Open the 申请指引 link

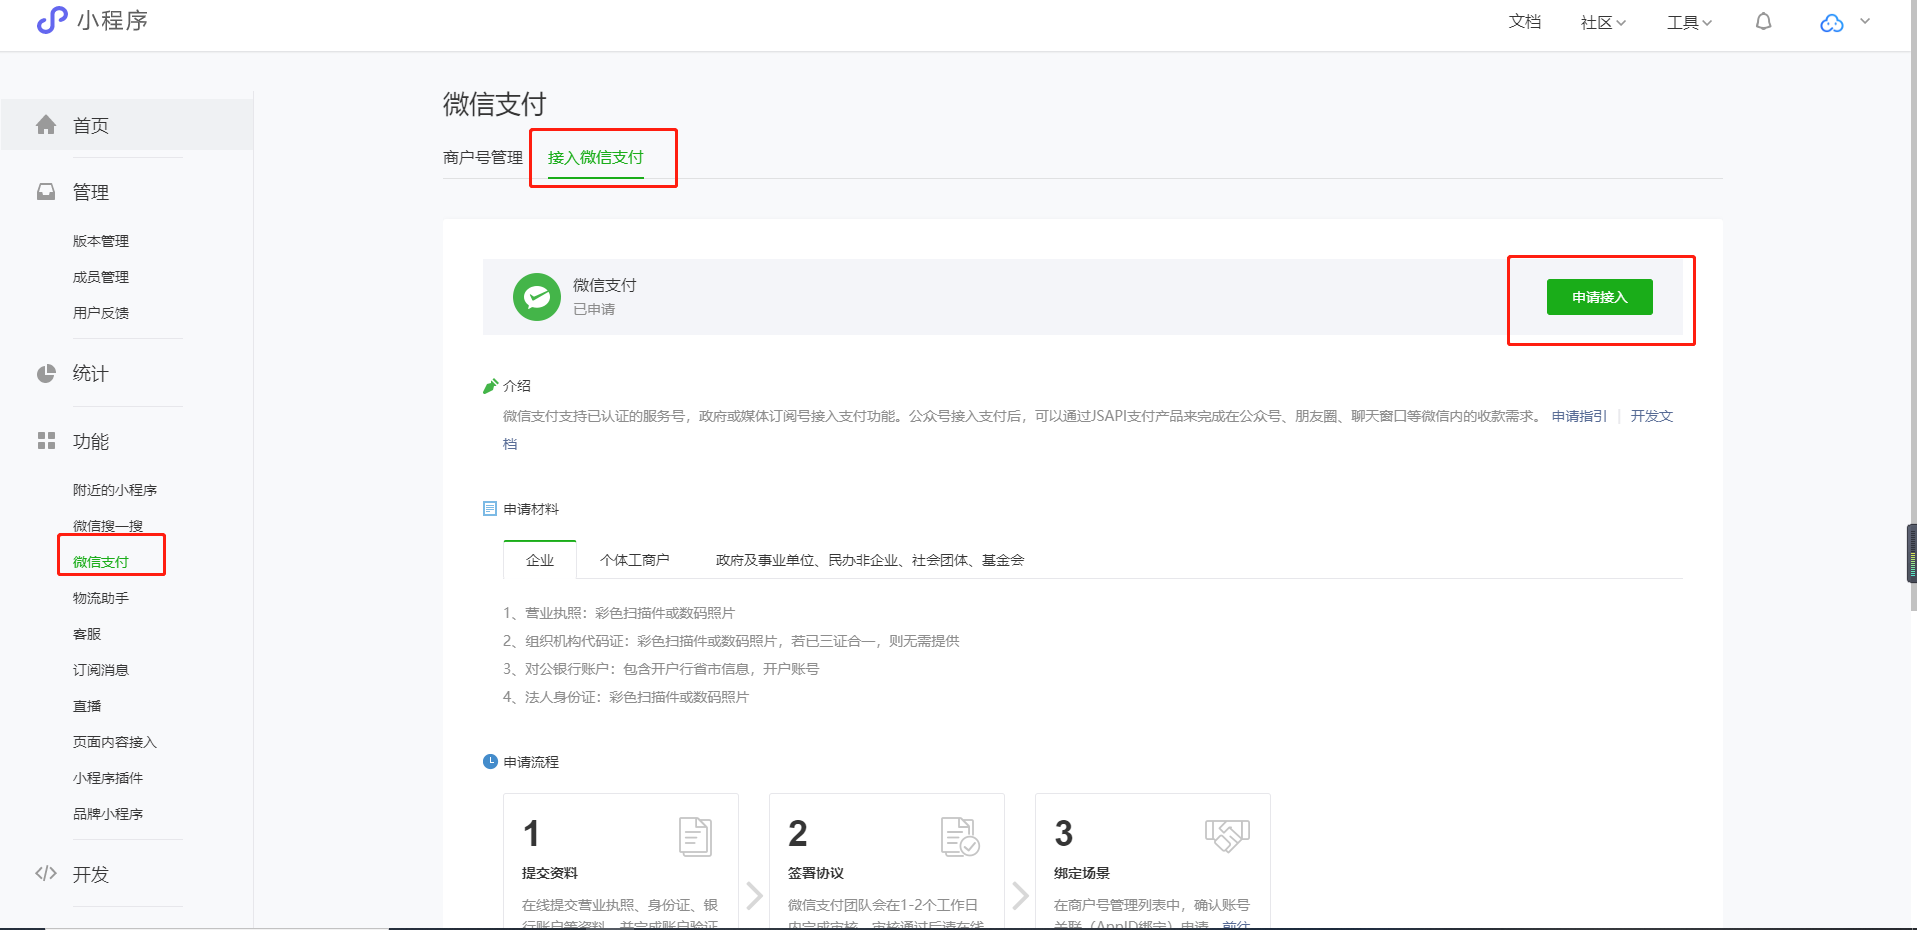(x=1579, y=416)
